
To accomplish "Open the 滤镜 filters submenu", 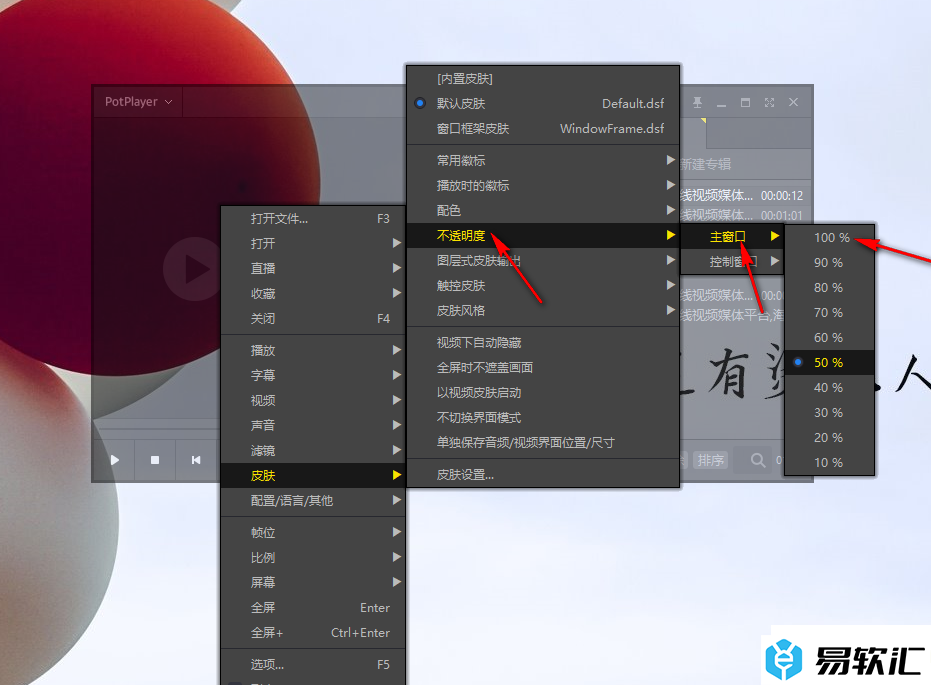I will 313,451.
